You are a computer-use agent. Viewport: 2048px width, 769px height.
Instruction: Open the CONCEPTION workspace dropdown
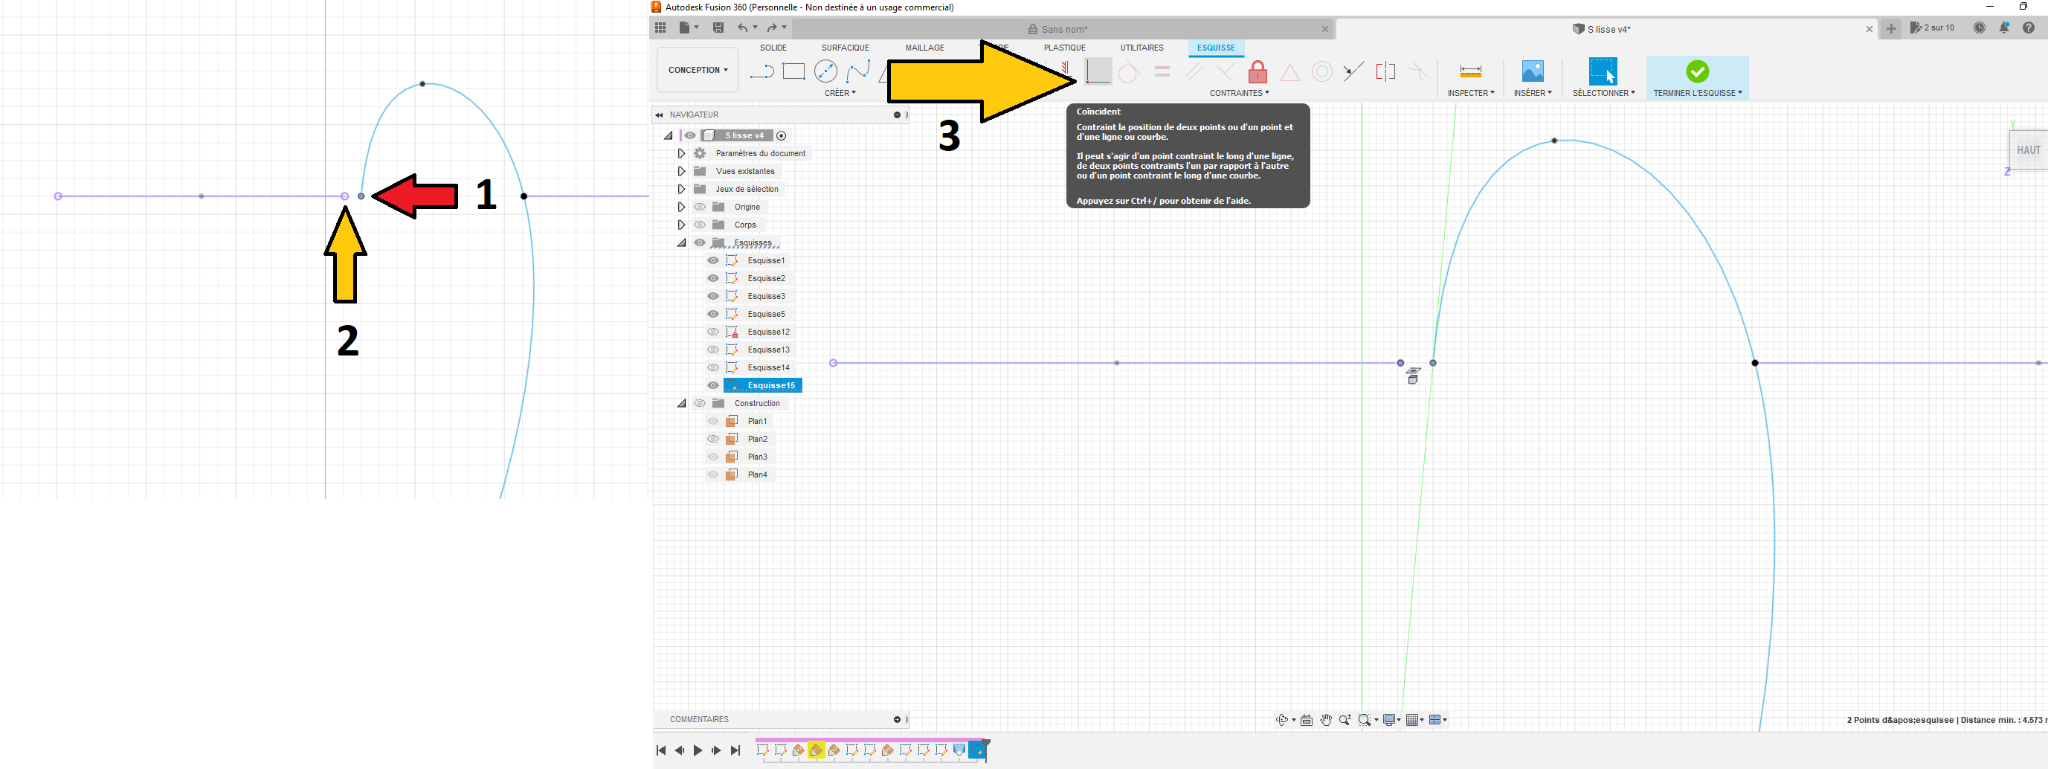698,70
